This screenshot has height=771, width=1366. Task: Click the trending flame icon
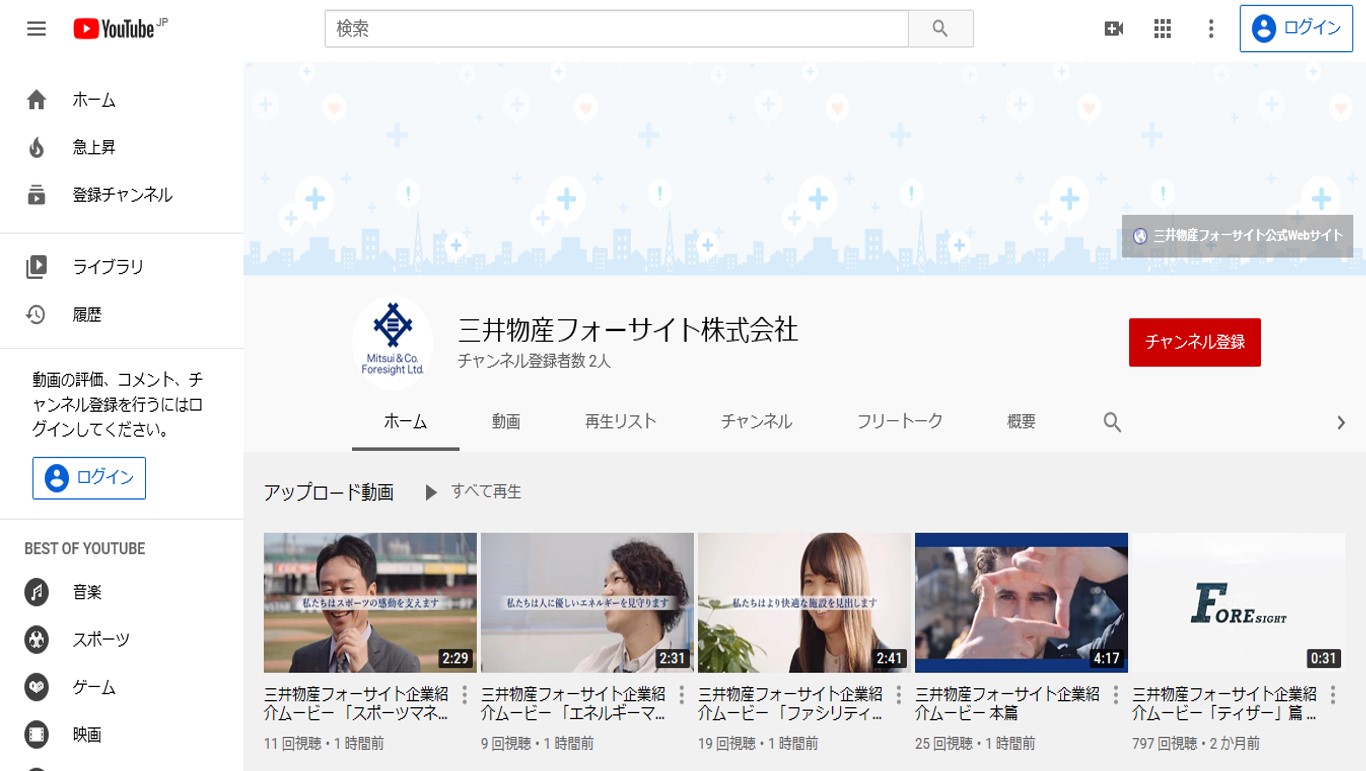pyautogui.click(x=37, y=148)
